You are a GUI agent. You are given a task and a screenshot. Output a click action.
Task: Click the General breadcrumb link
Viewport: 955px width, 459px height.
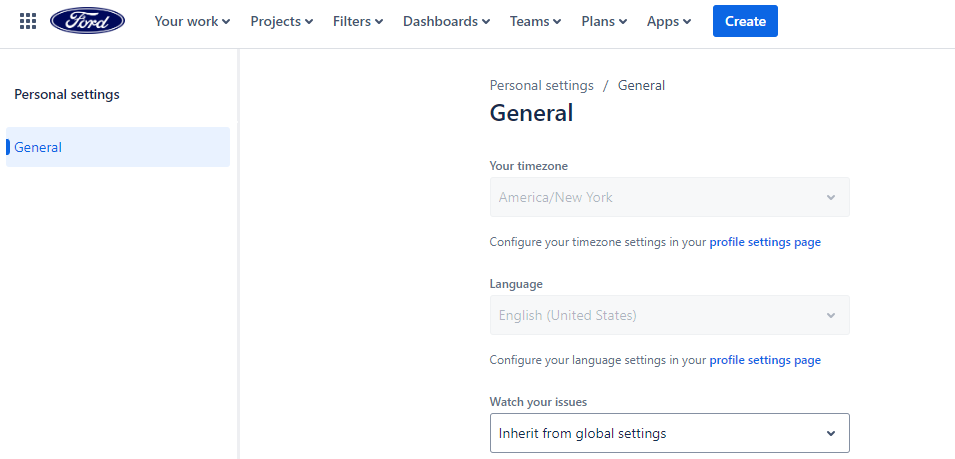[641, 85]
